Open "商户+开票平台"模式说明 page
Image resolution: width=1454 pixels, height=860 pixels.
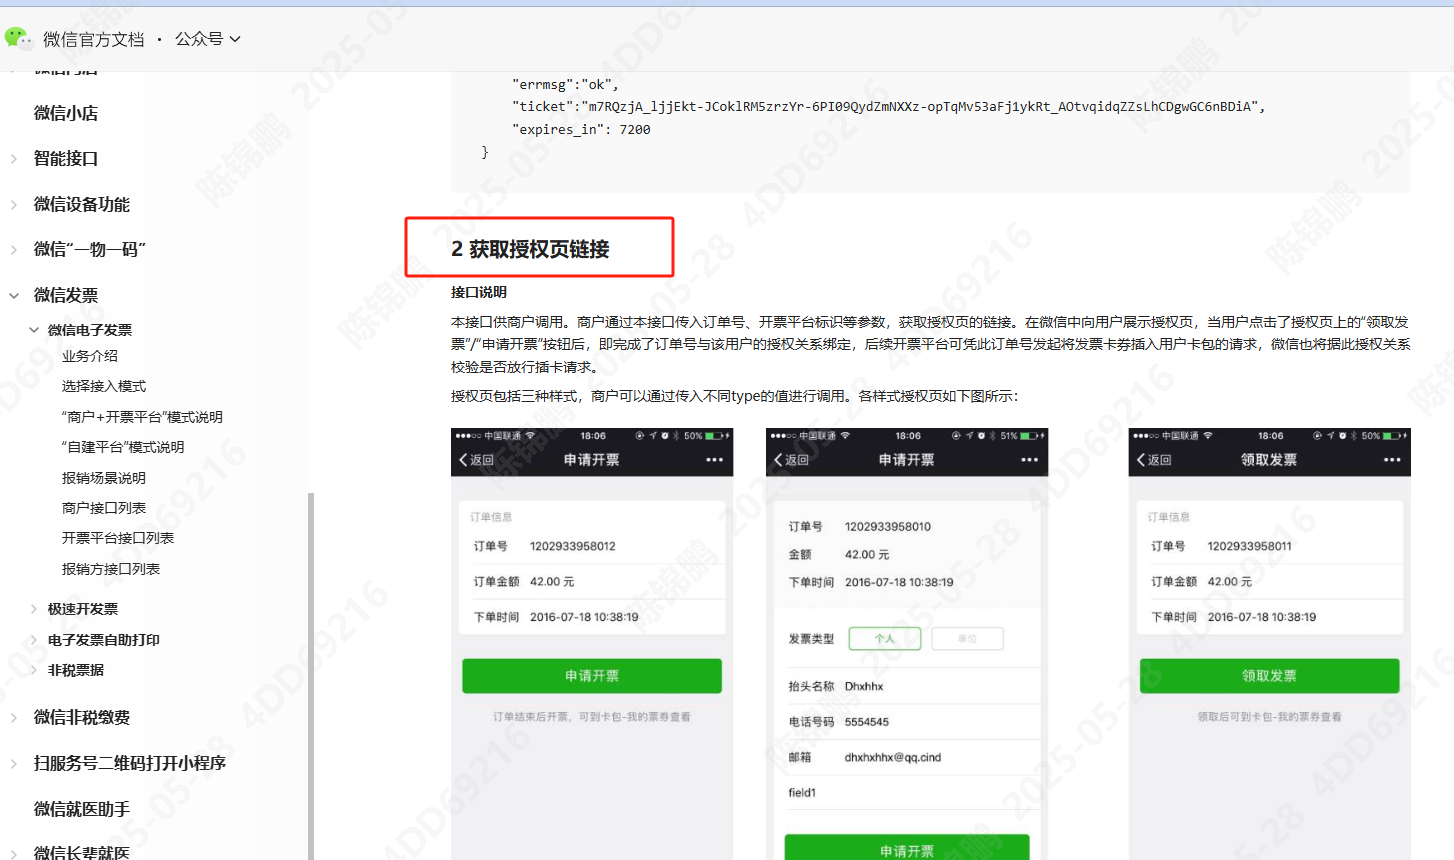pyautogui.click(x=142, y=417)
